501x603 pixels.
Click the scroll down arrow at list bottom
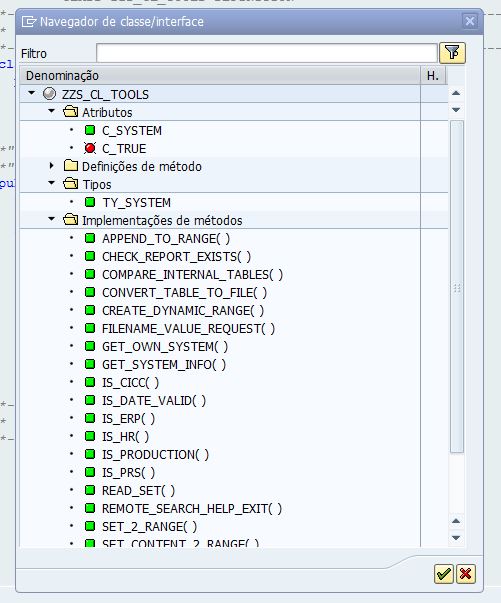tap(456, 538)
